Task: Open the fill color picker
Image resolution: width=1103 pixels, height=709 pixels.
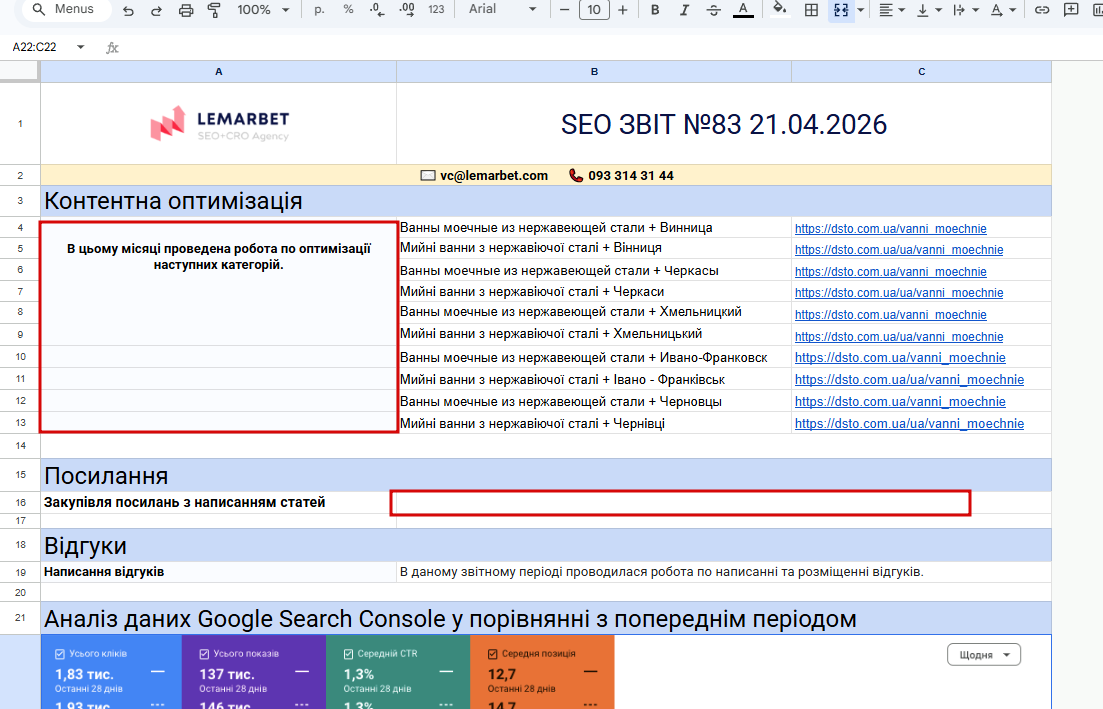Action: pyautogui.click(x=779, y=10)
